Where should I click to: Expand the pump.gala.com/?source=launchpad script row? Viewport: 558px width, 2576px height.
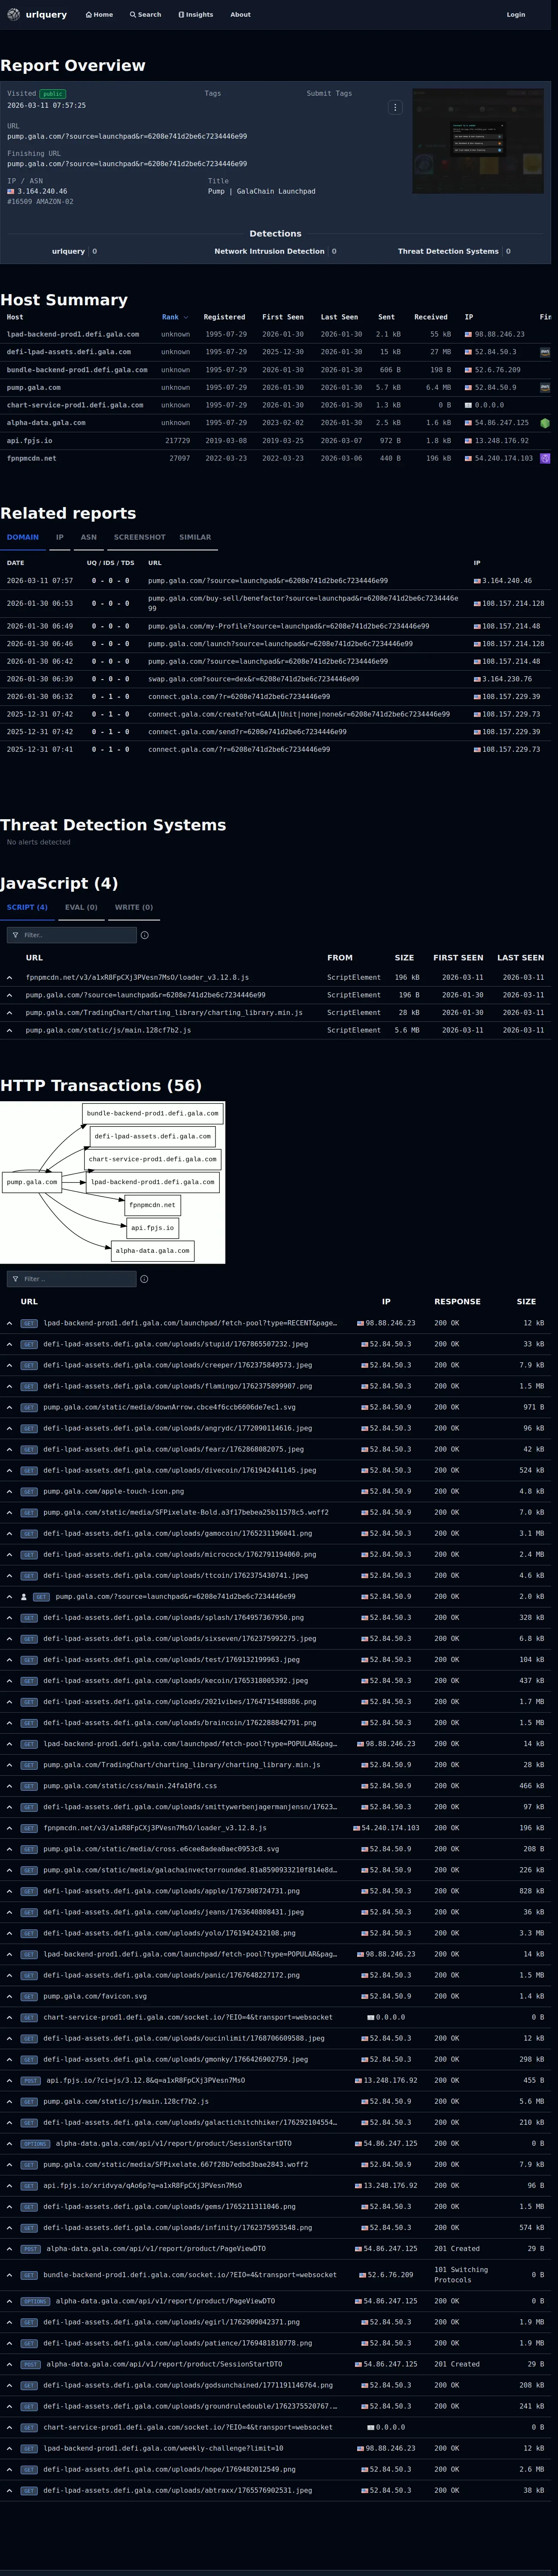pyautogui.click(x=10, y=995)
